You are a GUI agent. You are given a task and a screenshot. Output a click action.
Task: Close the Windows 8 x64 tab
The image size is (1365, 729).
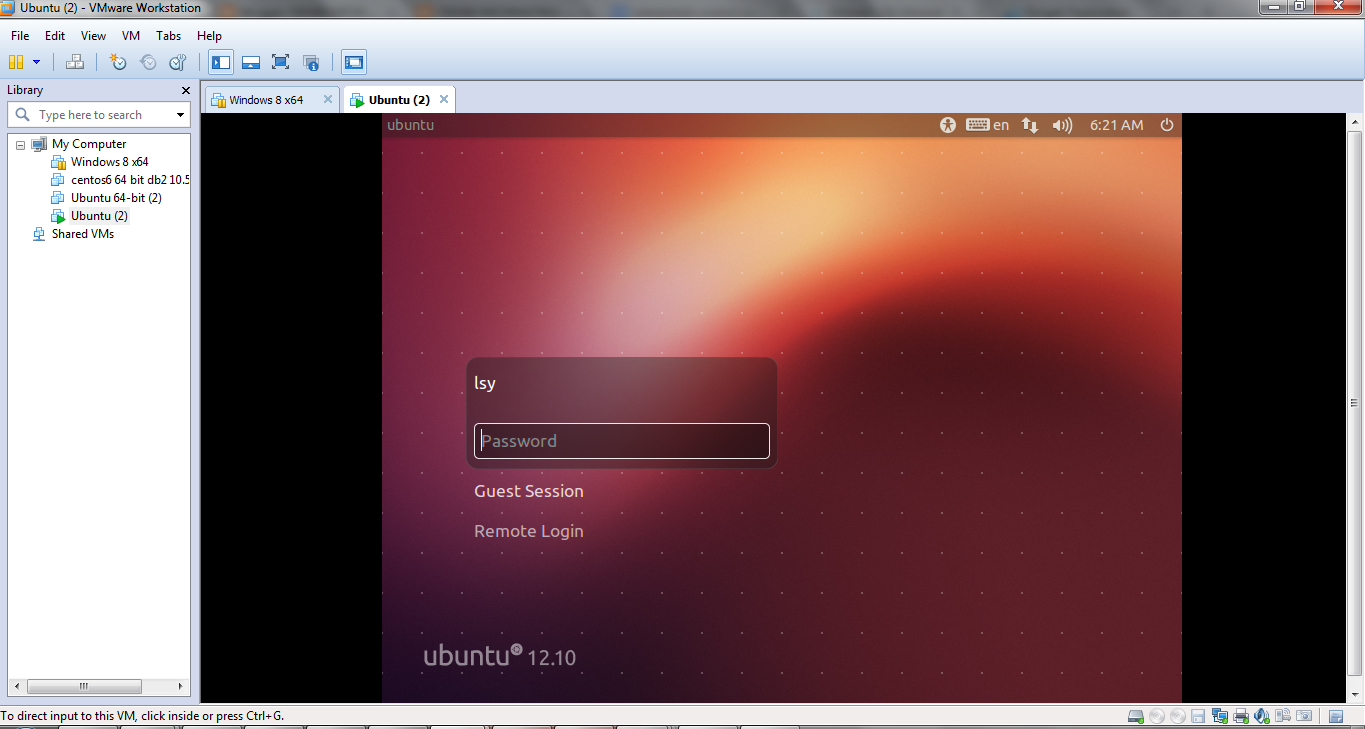(x=327, y=100)
